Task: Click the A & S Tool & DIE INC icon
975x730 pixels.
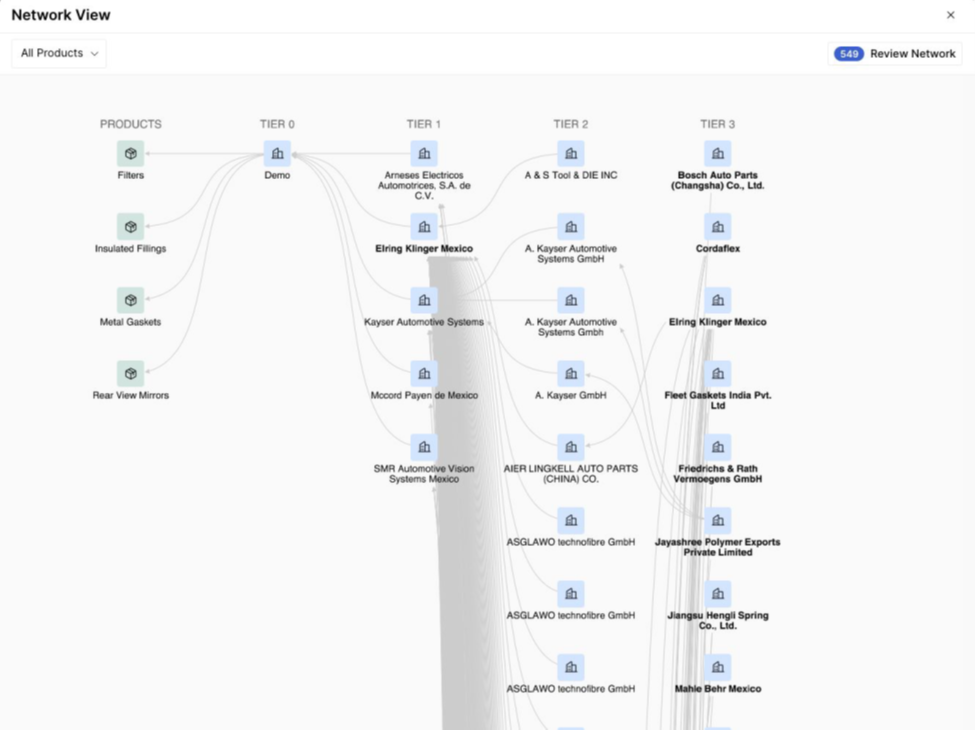Action: point(571,154)
